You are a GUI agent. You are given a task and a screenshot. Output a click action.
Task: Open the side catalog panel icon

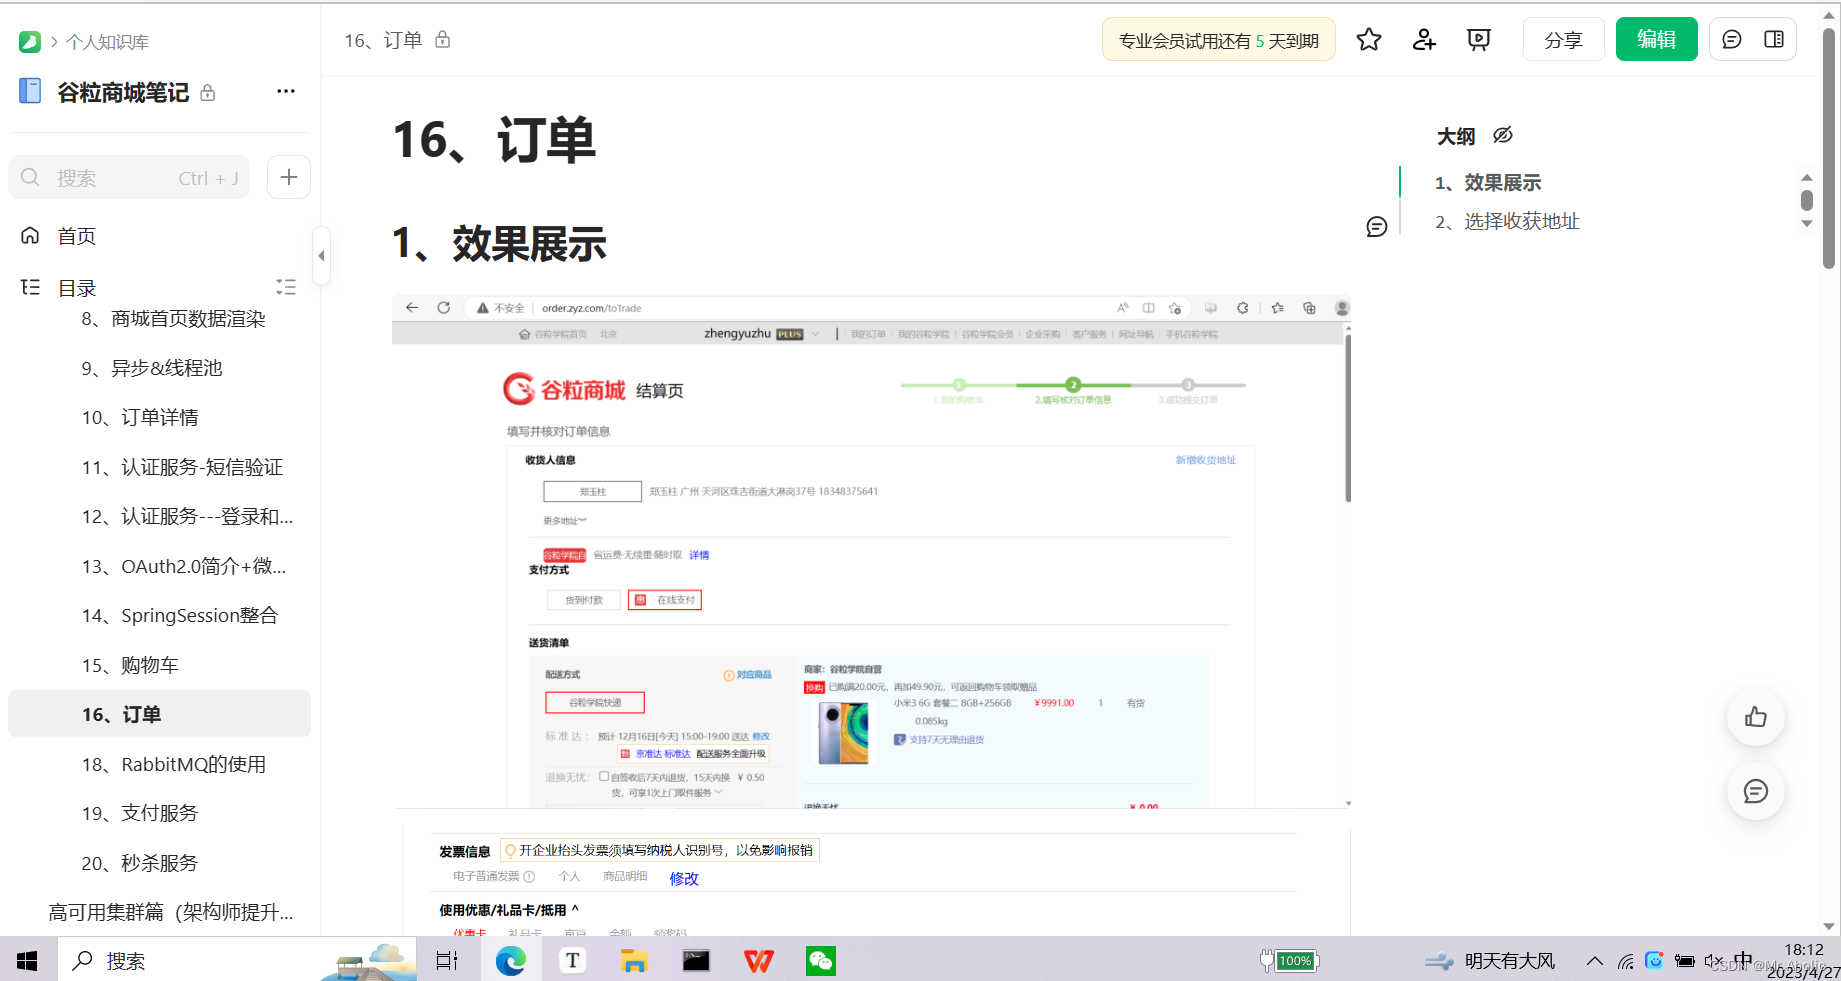(1774, 39)
